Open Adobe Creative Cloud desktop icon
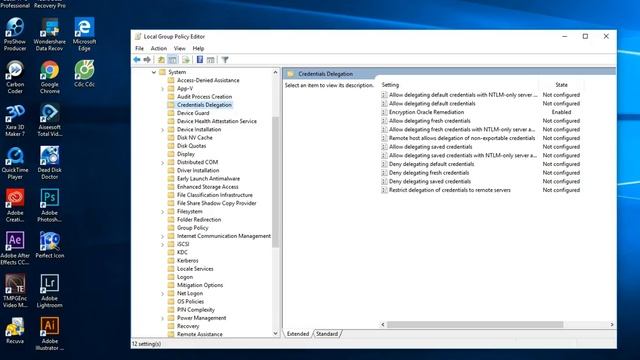Image resolution: width=640 pixels, height=360 pixels. click(15, 206)
